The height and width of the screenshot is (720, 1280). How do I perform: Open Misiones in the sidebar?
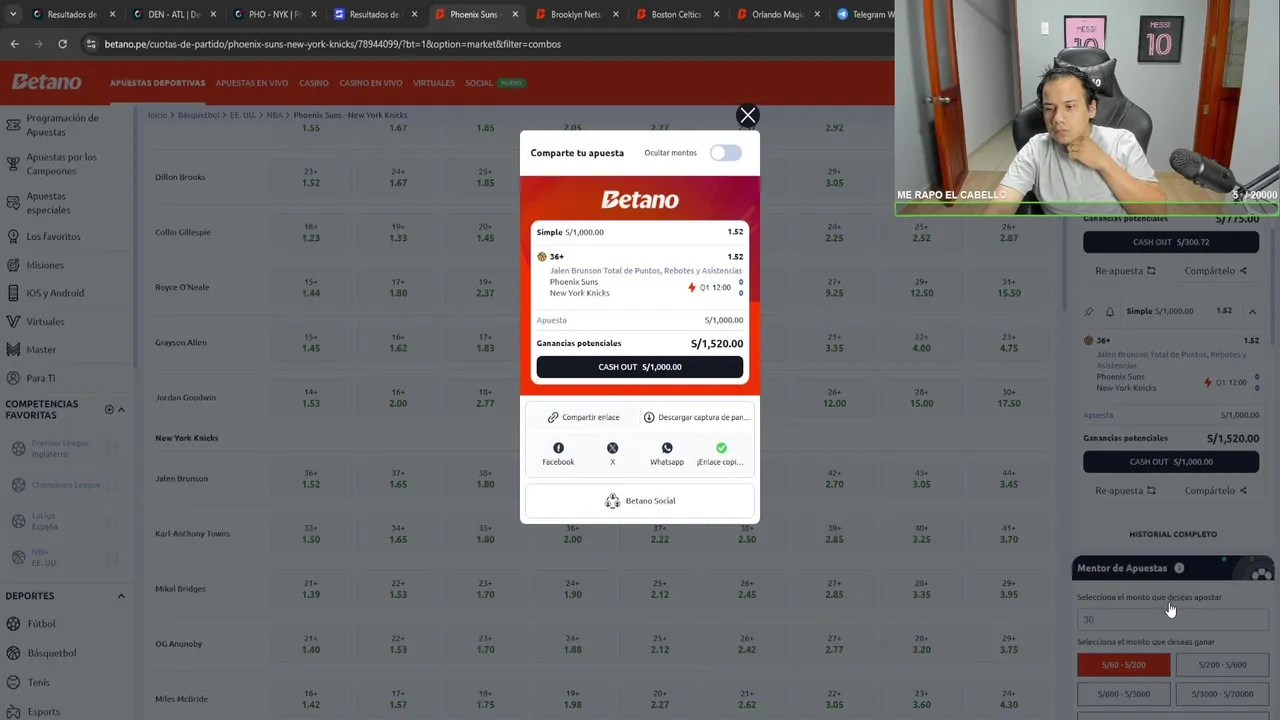[x=45, y=265]
